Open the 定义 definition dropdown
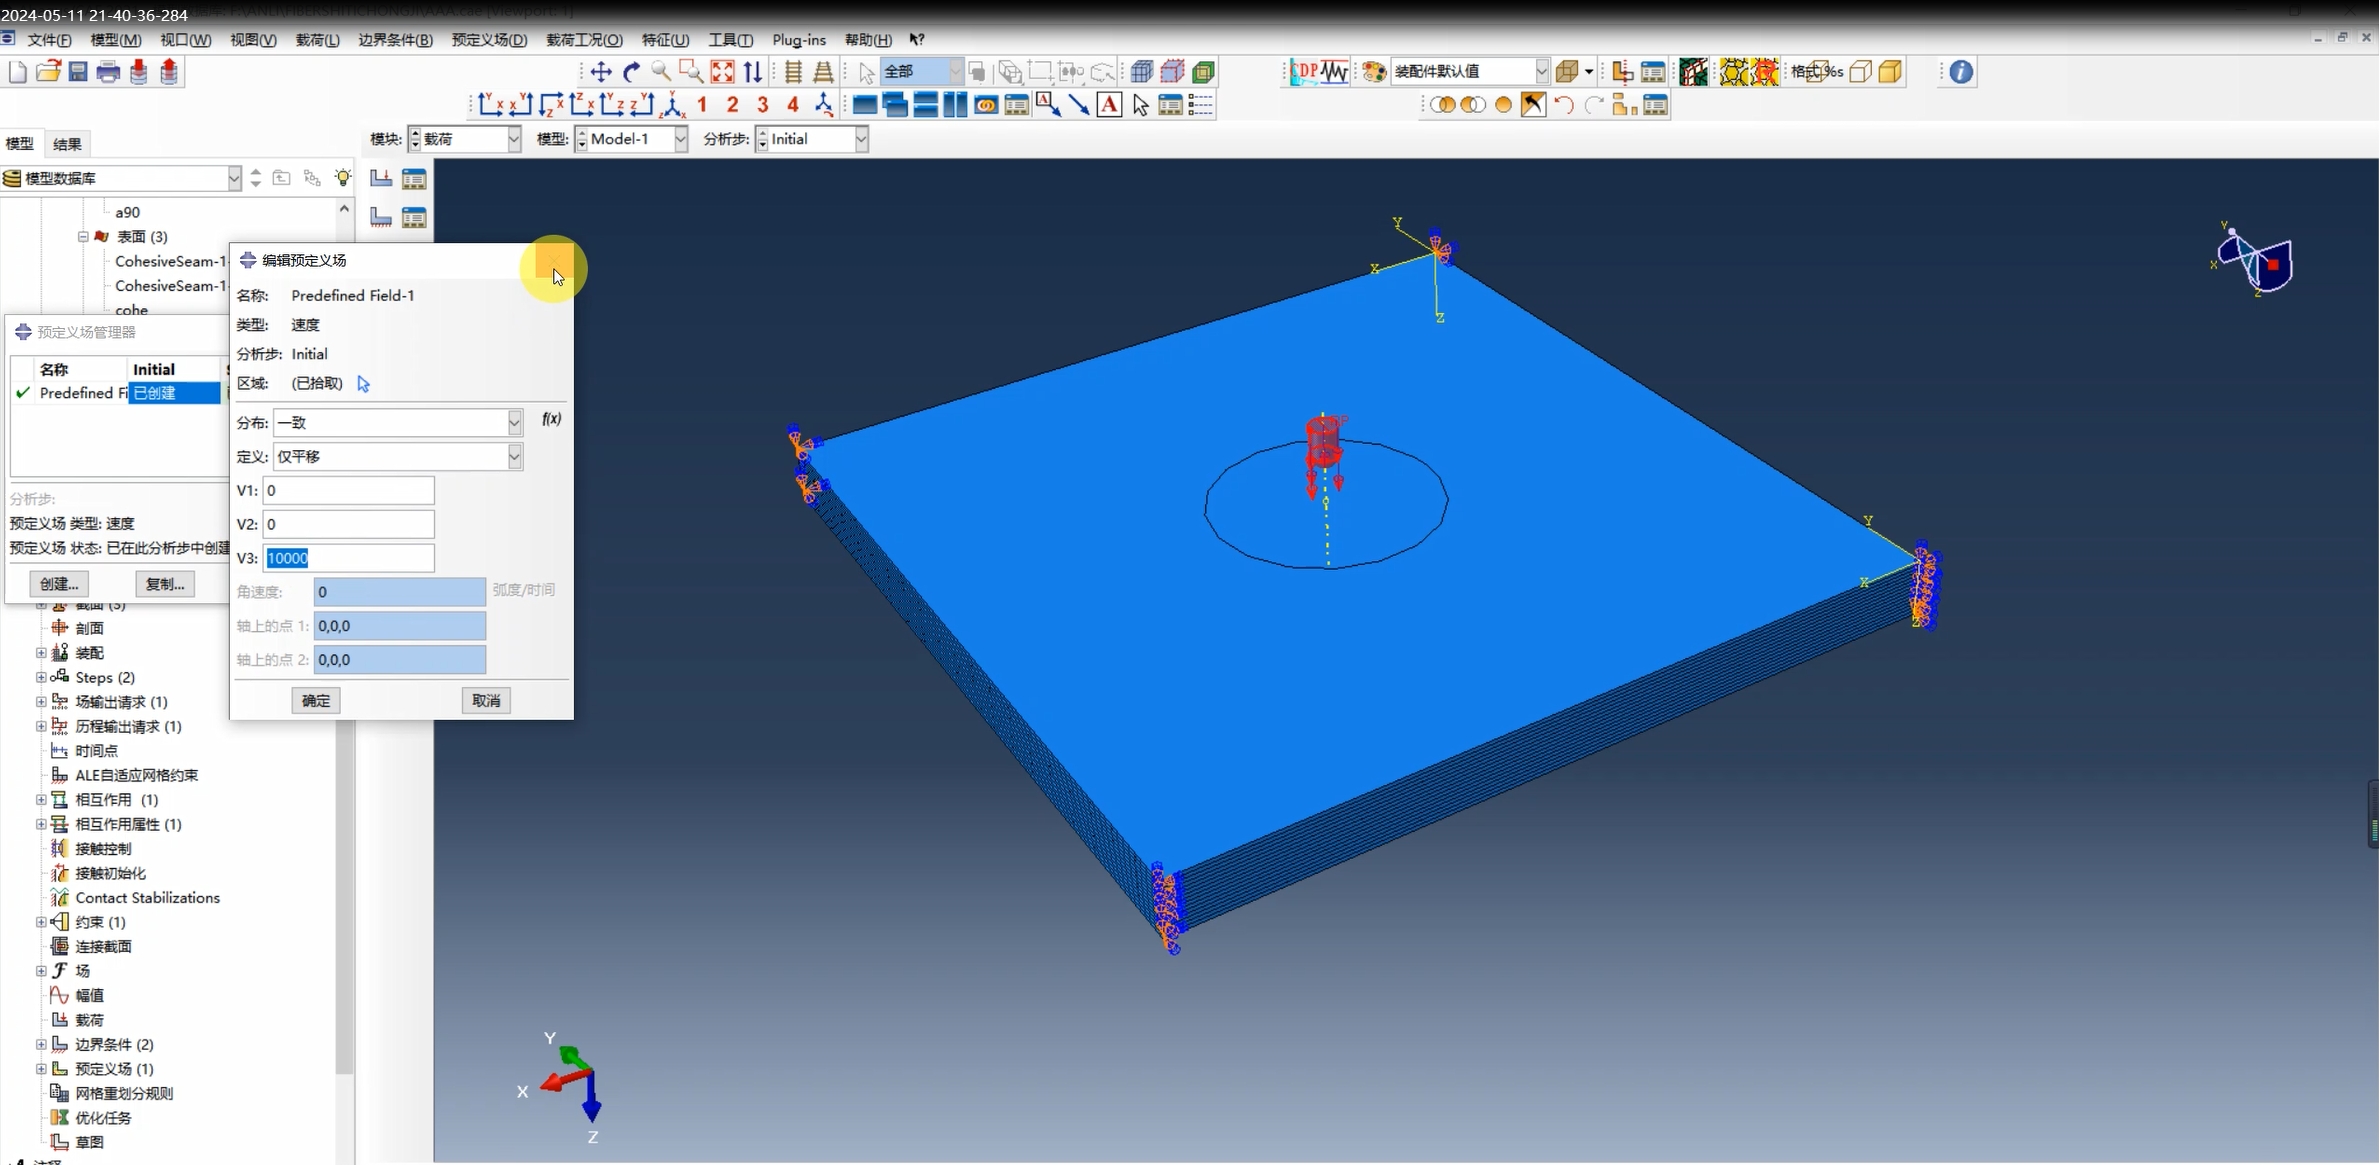The image size is (2379, 1165). [514, 457]
